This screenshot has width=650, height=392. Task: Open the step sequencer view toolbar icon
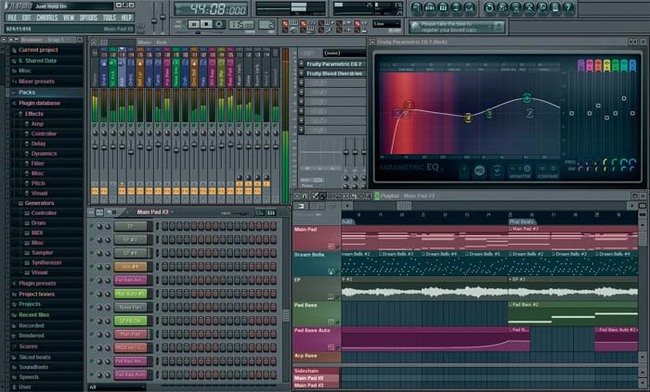[430, 7]
